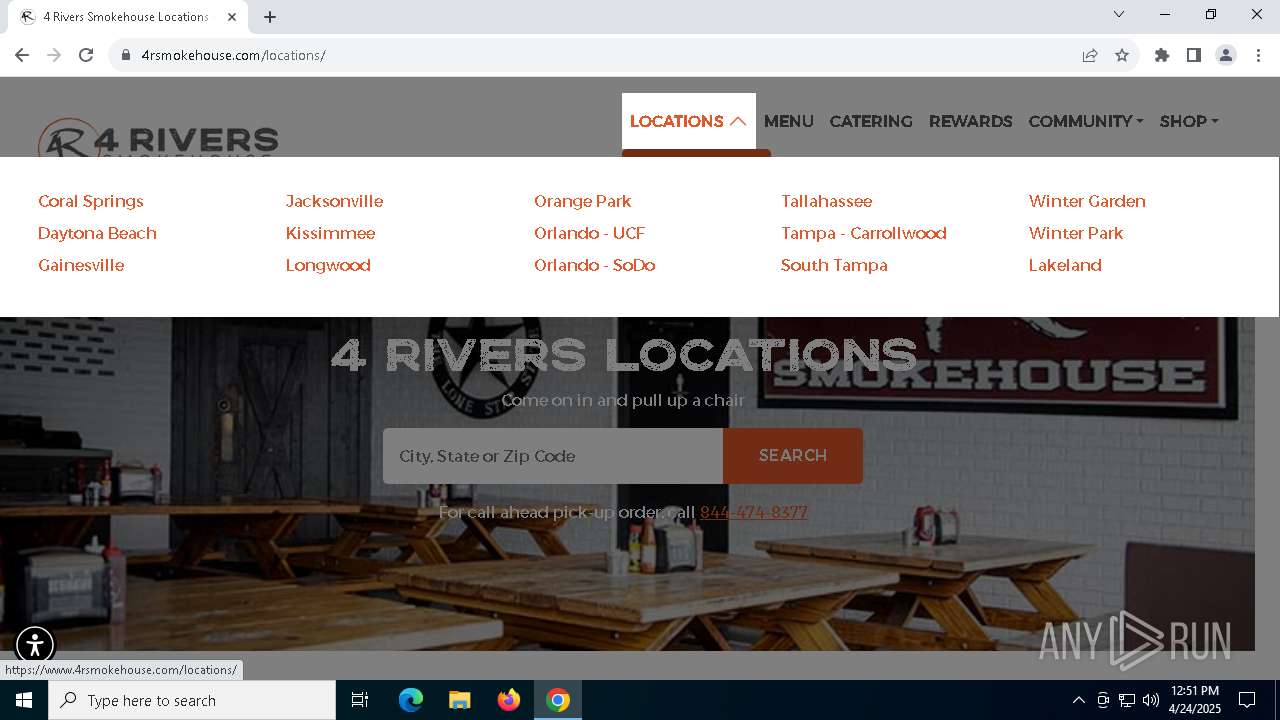Screen dimensions: 1280x720
Task: Toggle Chrome side panel icon
Action: tap(1194, 55)
